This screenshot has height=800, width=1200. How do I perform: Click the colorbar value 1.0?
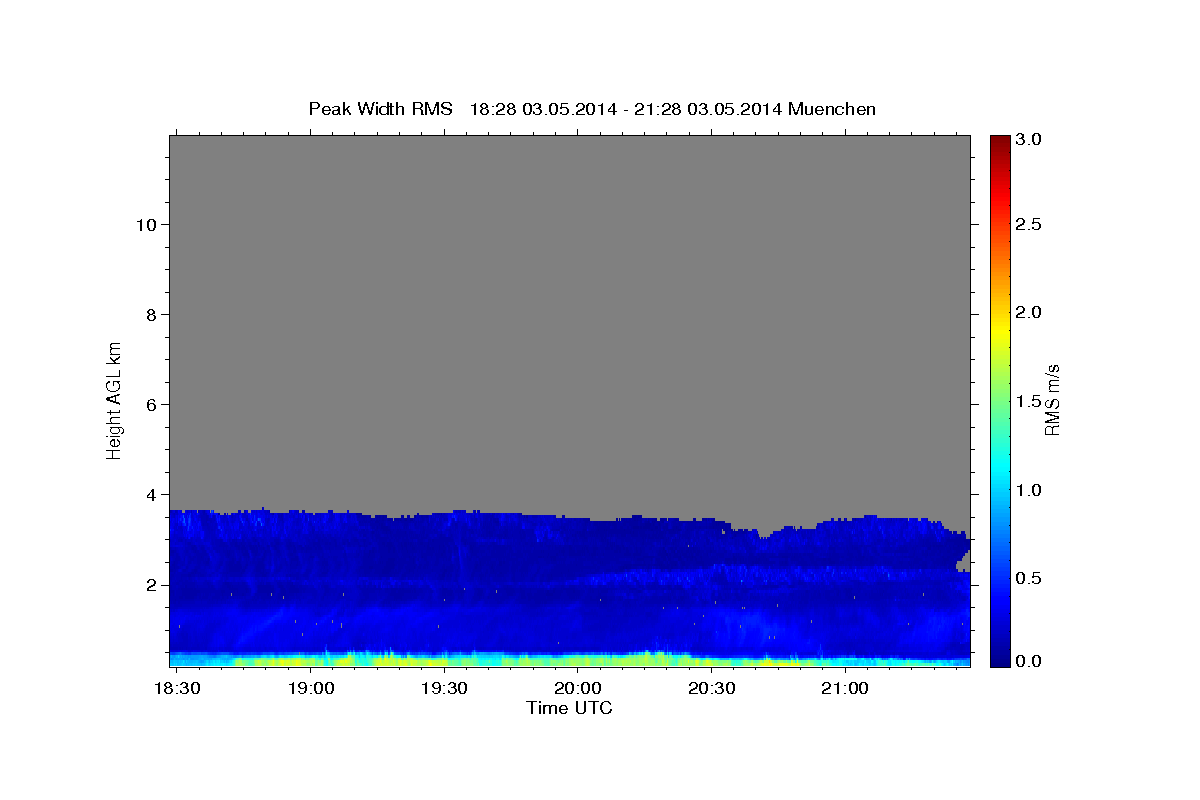click(1031, 490)
